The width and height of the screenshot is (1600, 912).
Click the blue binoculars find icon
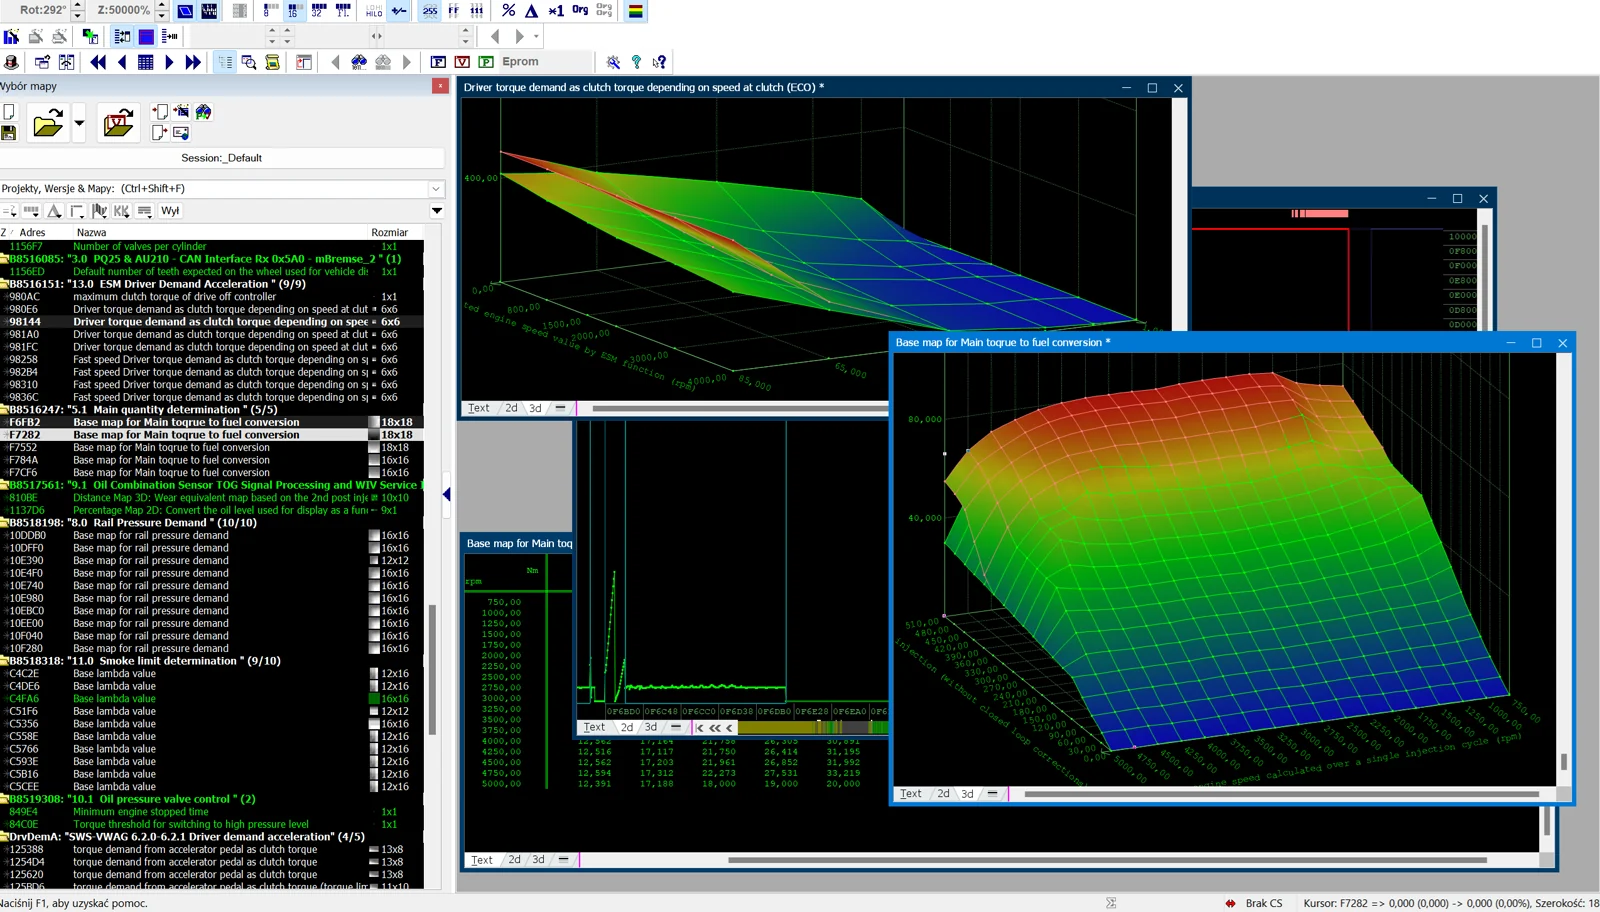359,62
